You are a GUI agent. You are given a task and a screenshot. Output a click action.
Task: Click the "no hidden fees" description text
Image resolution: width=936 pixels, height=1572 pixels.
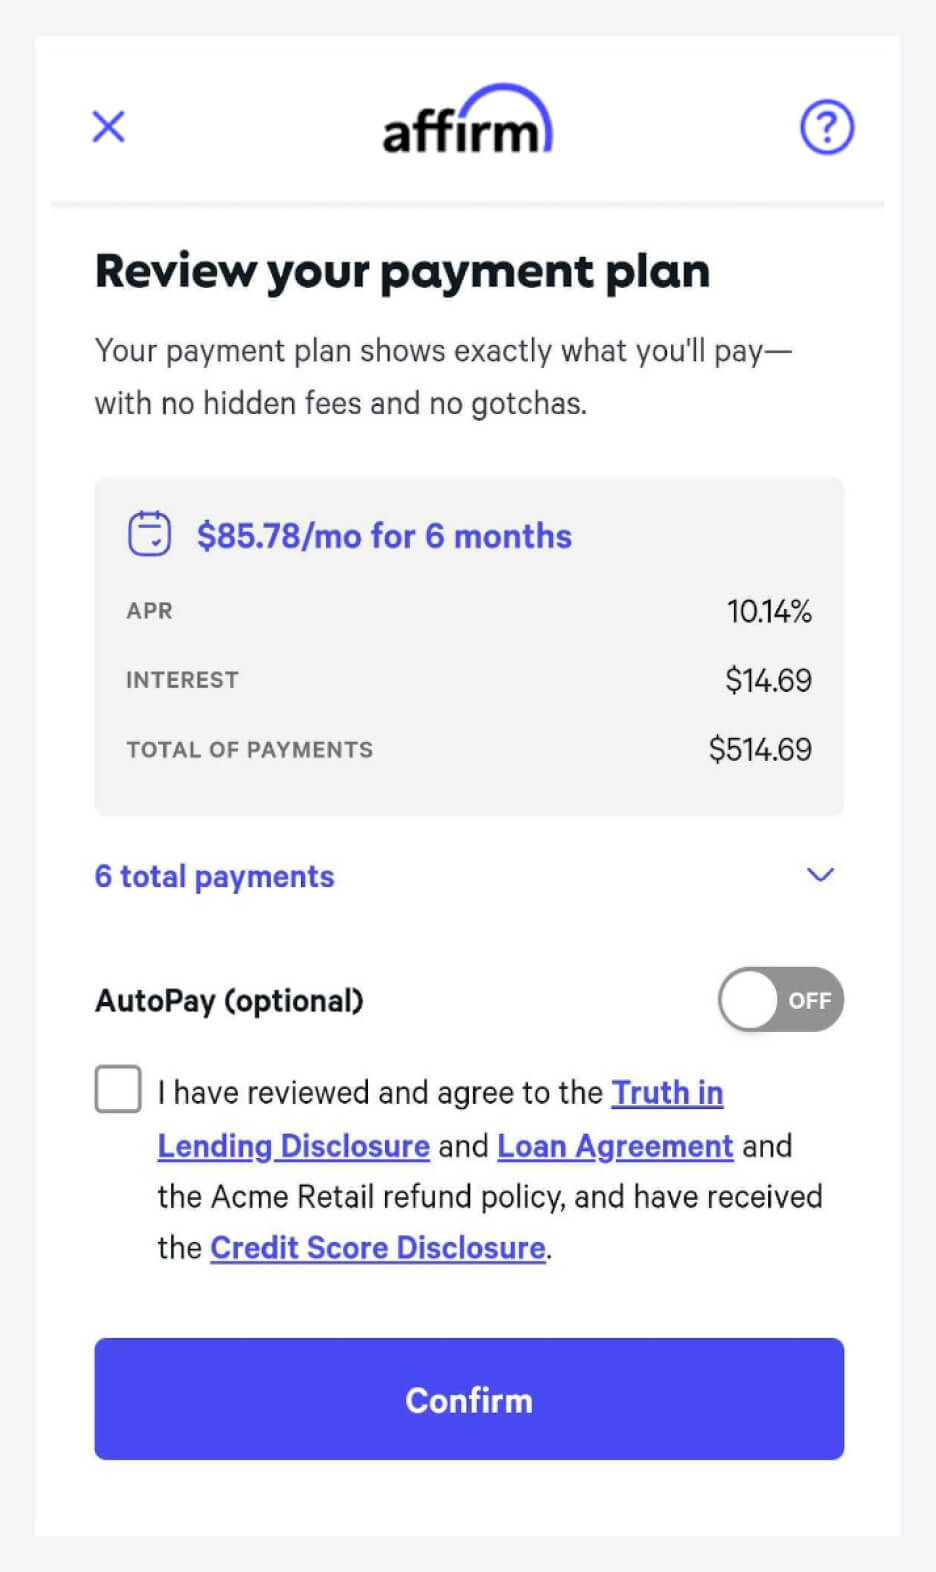click(340, 403)
